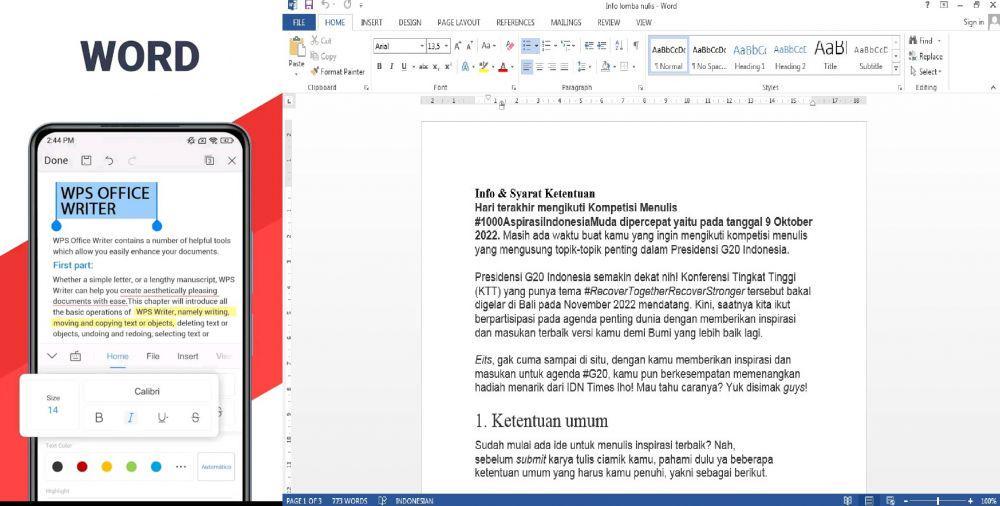Click the Shading paint bucket icon
Screen dimensions: 1000x506
[x=605, y=66]
